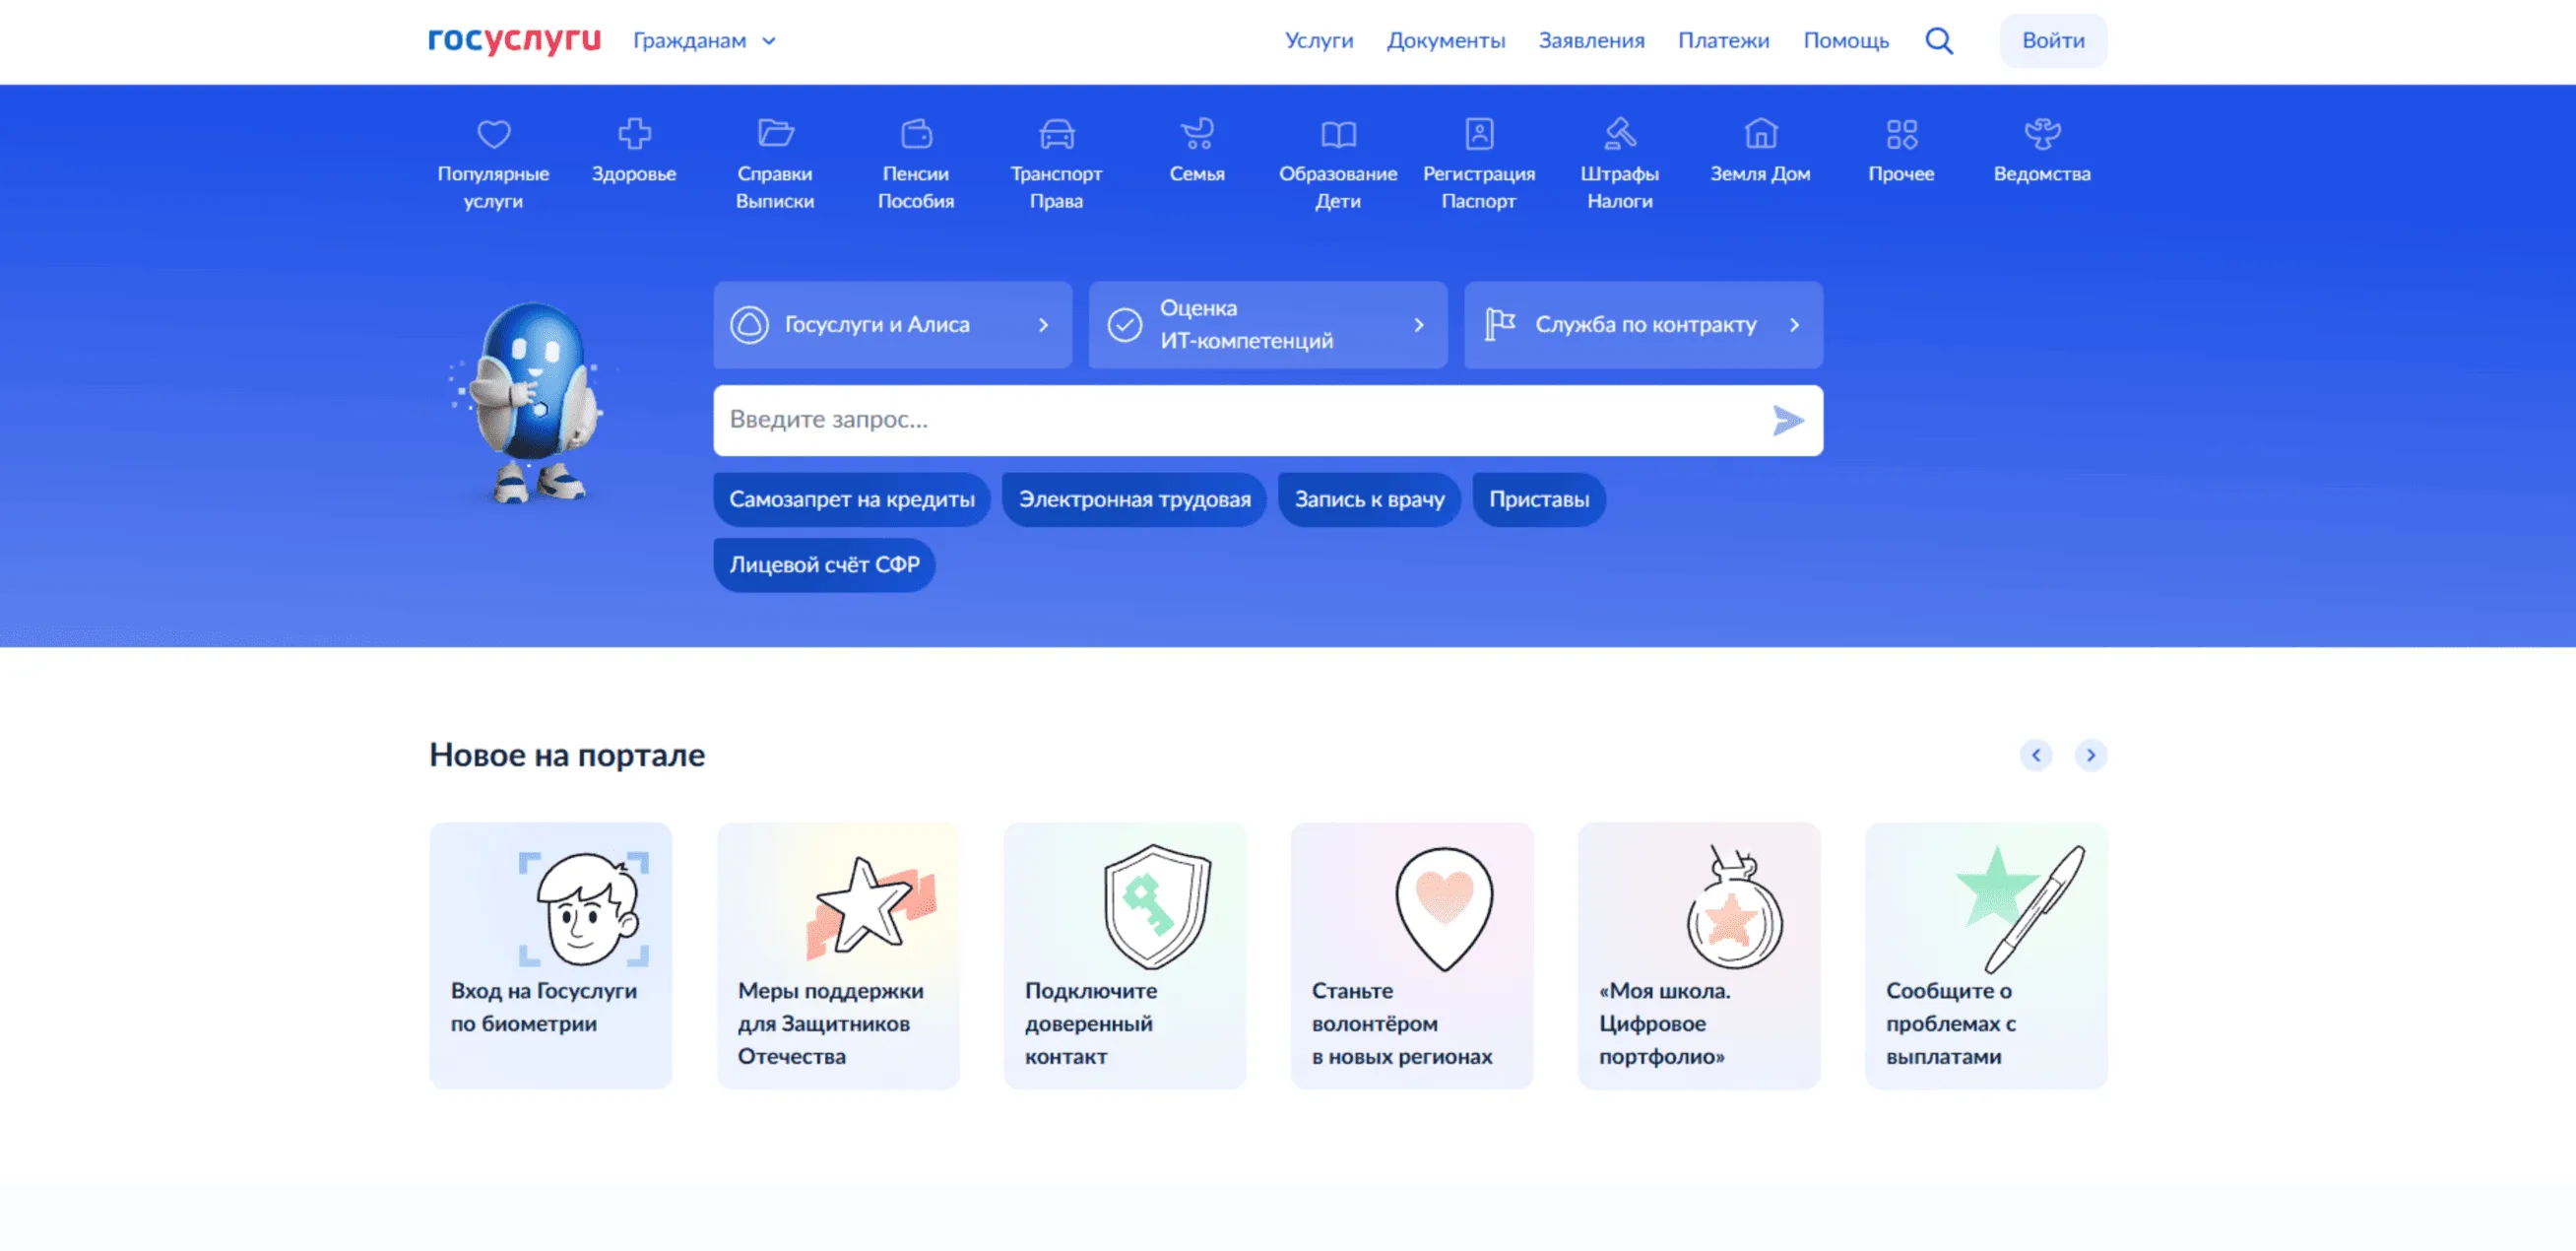Select the Электронная трудовая suggestion chip
Image resolution: width=2576 pixels, height=1251 pixels.
coord(1134,499)
